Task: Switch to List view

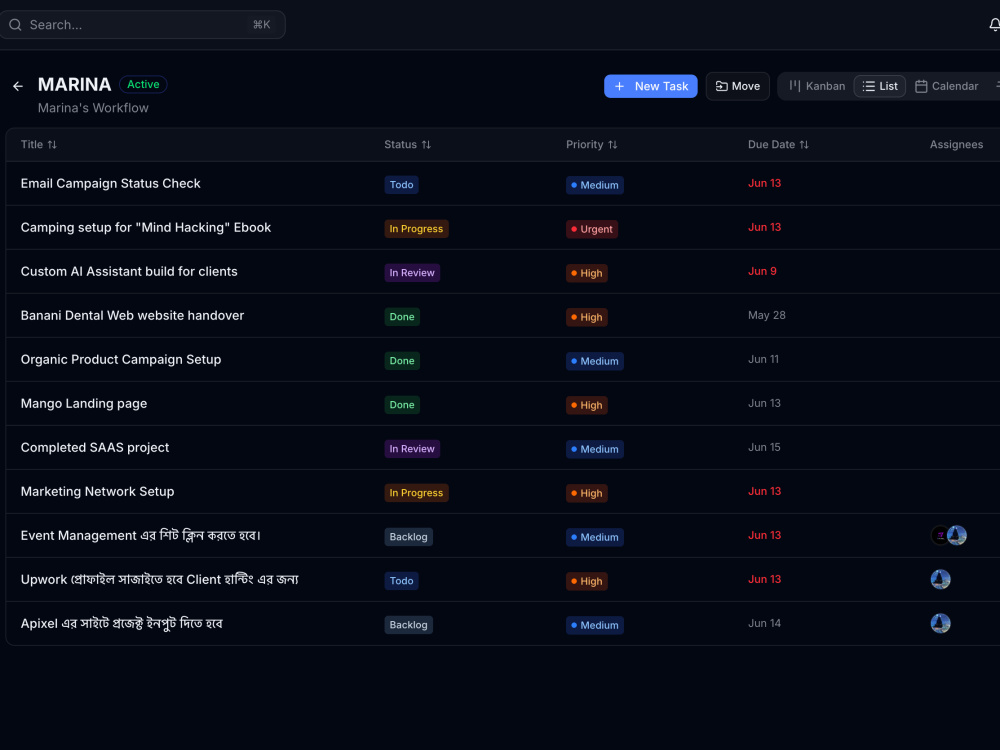Action: pos(879,86)
